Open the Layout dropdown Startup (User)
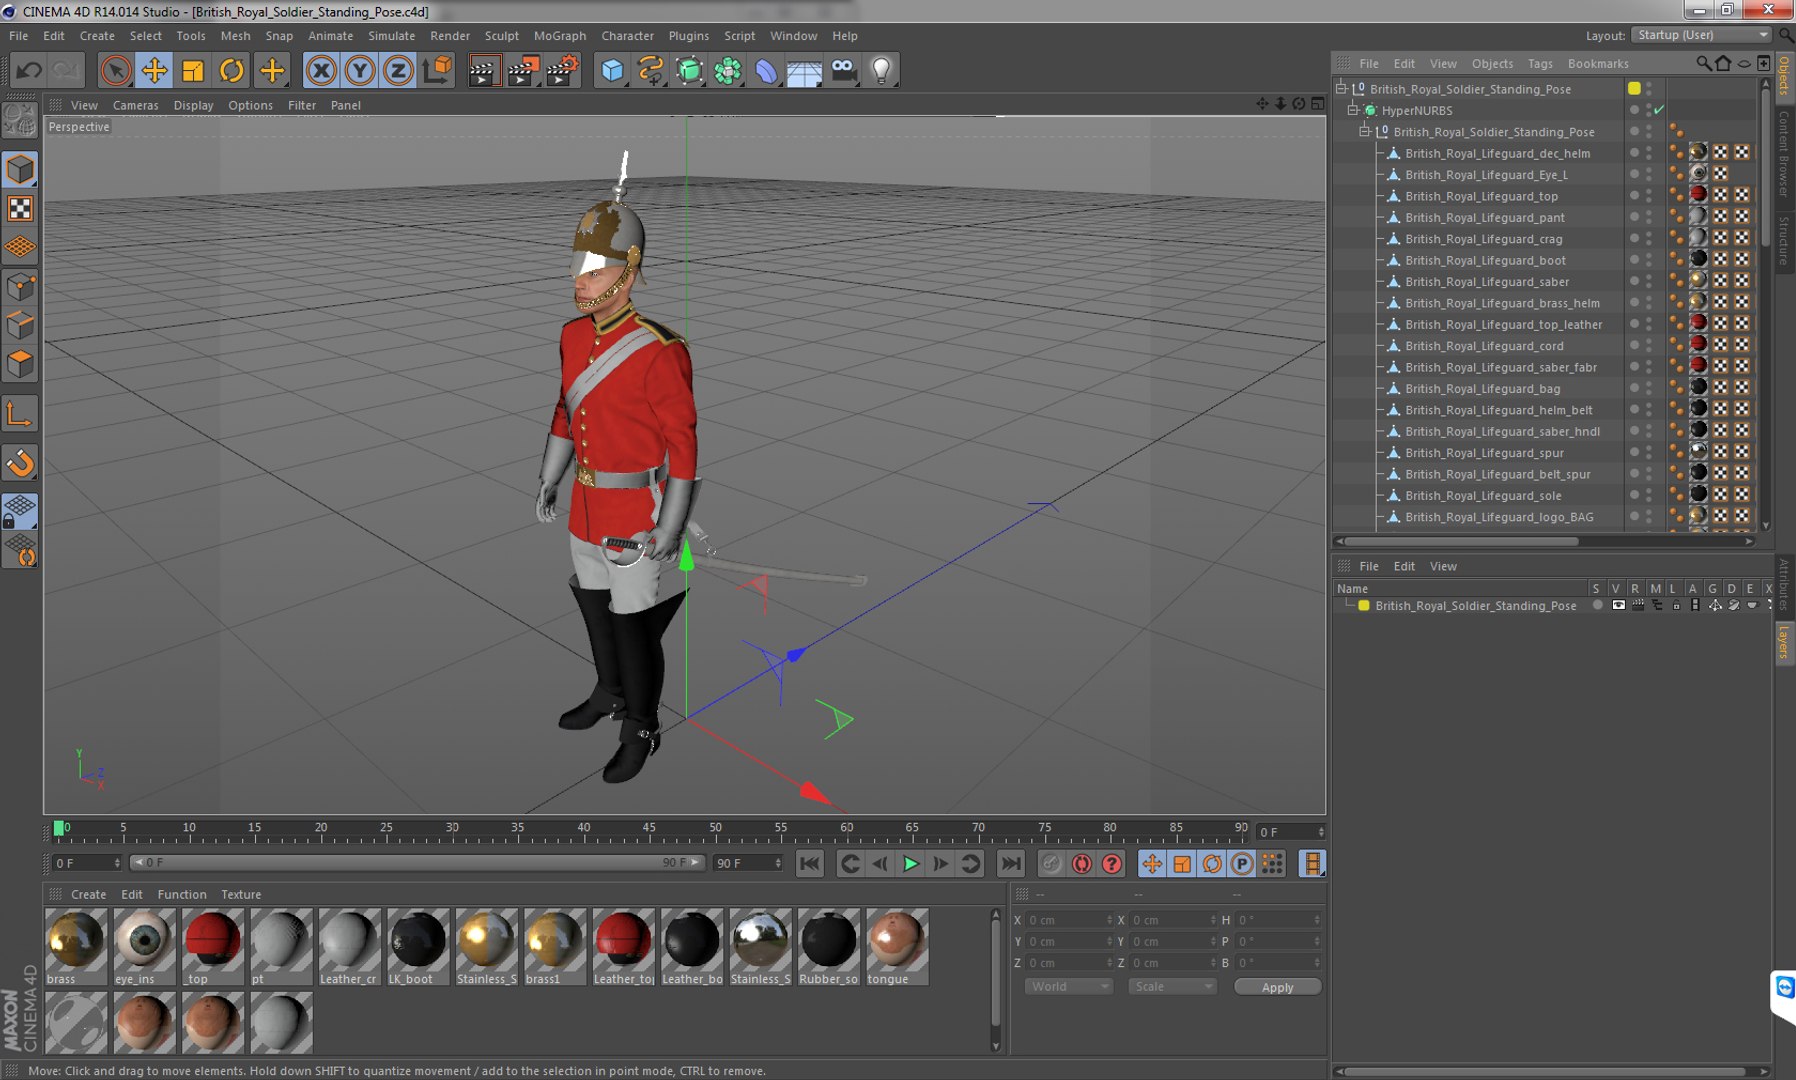 click(x=1701, y=35)
